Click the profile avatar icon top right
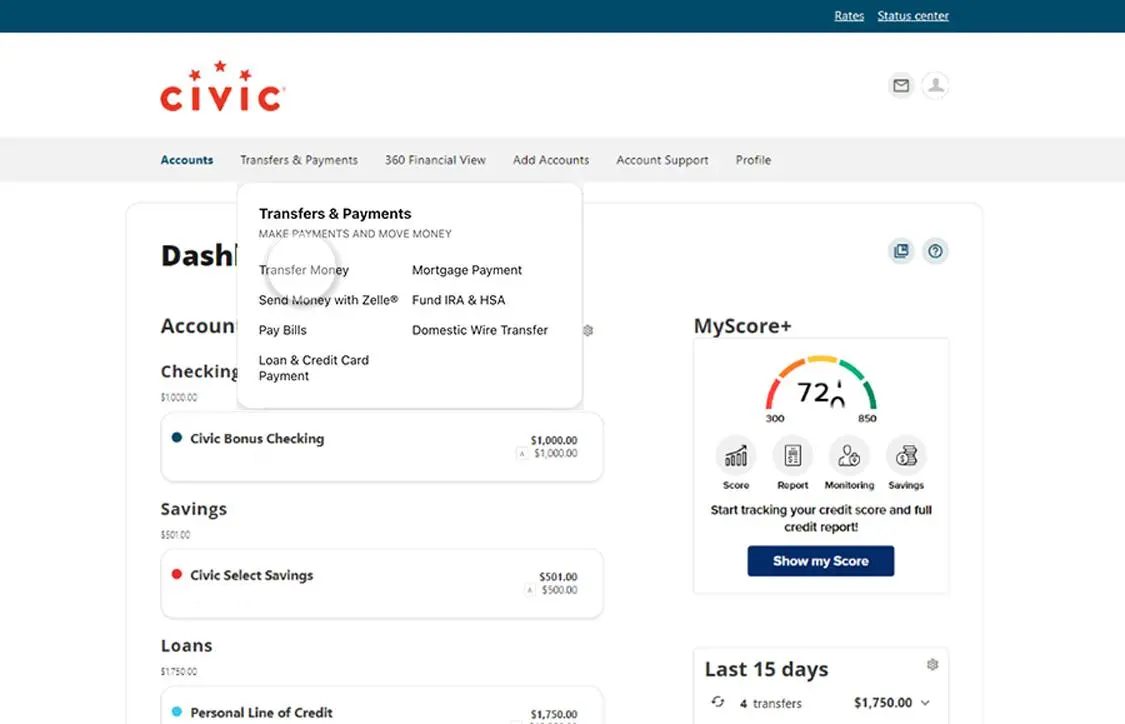The width and height of the screenshot is (1125, 724). 935,86
